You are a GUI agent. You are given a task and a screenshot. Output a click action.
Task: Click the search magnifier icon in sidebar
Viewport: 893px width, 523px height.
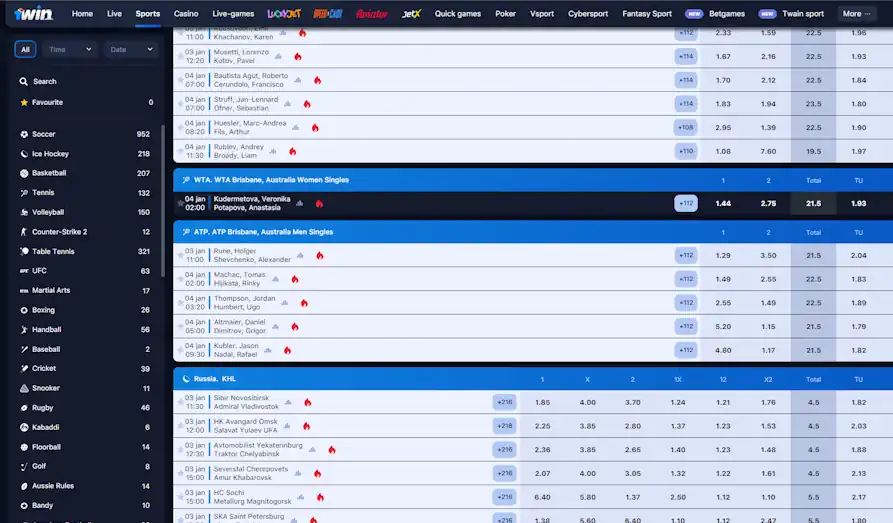click(x=23, y=81)
